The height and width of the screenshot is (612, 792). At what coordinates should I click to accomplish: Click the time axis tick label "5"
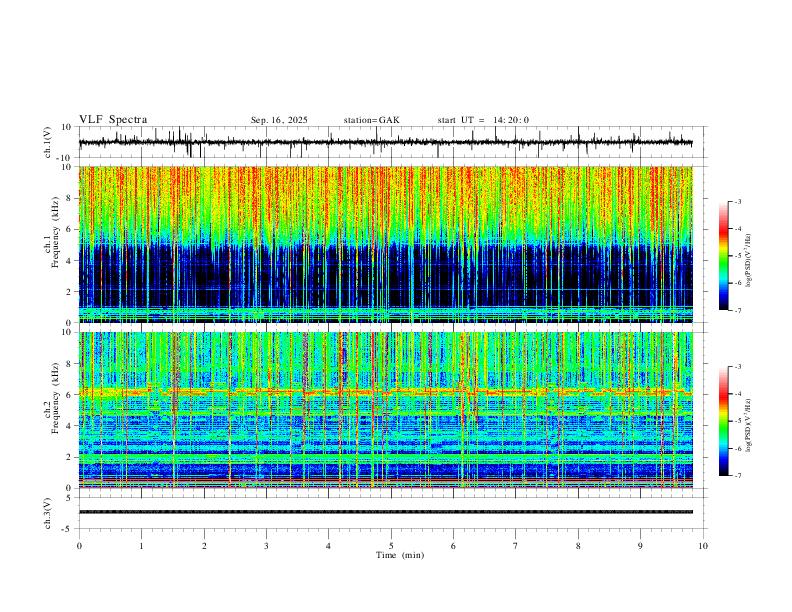coord(391,546)
